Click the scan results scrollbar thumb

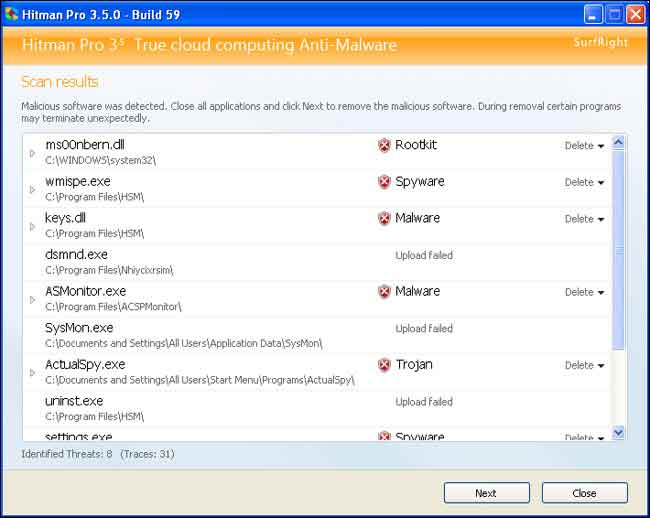point(618,249)
